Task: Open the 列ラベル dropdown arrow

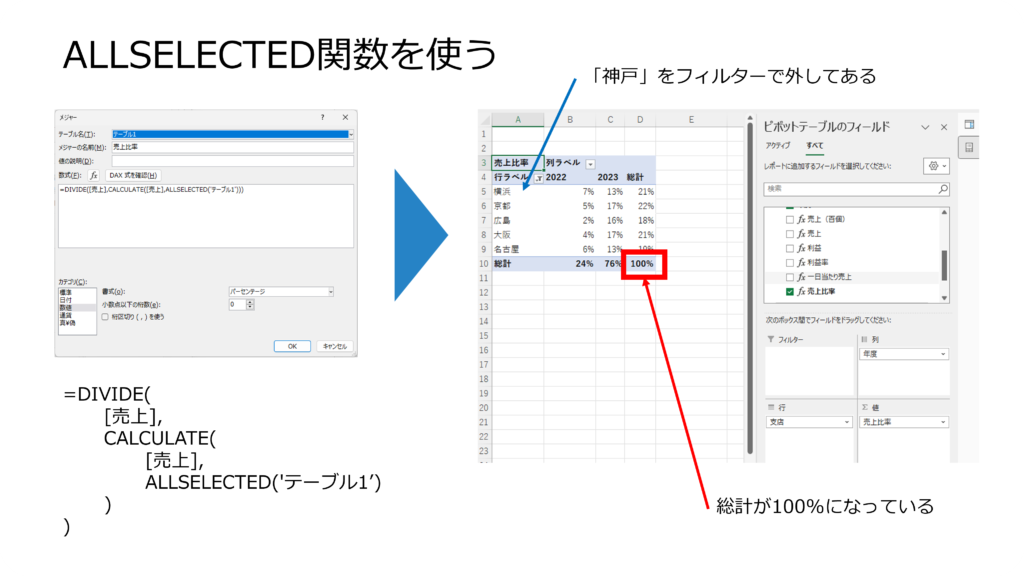Action: coord(590,165)
